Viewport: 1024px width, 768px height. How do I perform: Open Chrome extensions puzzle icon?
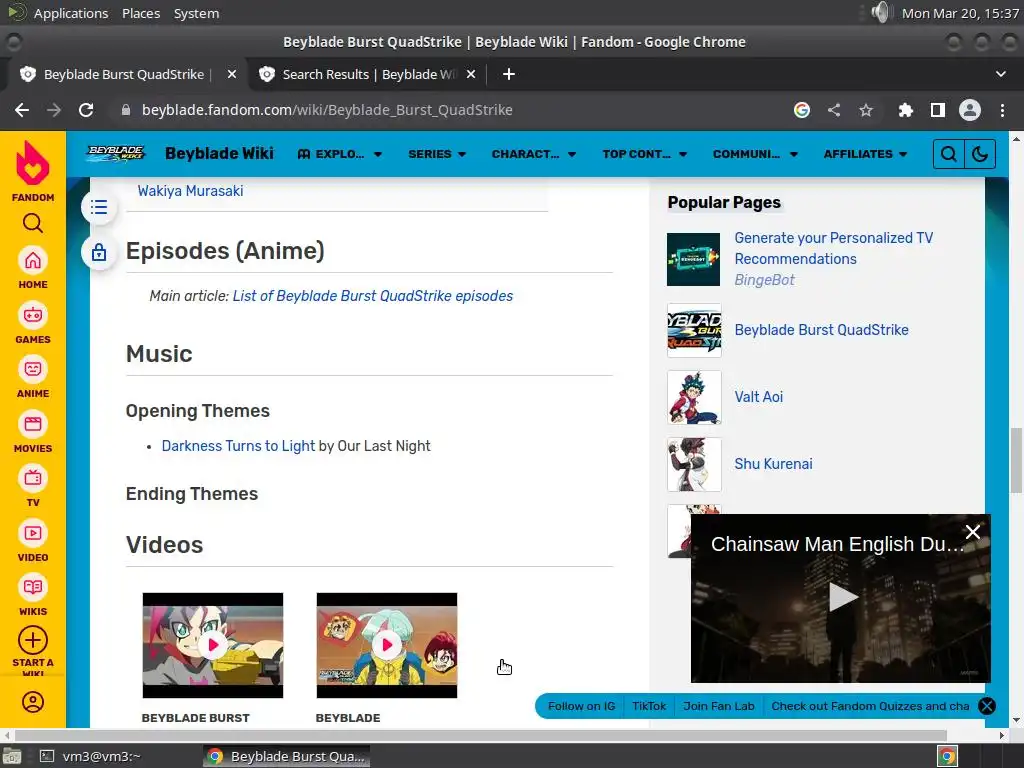coord(905,110)
